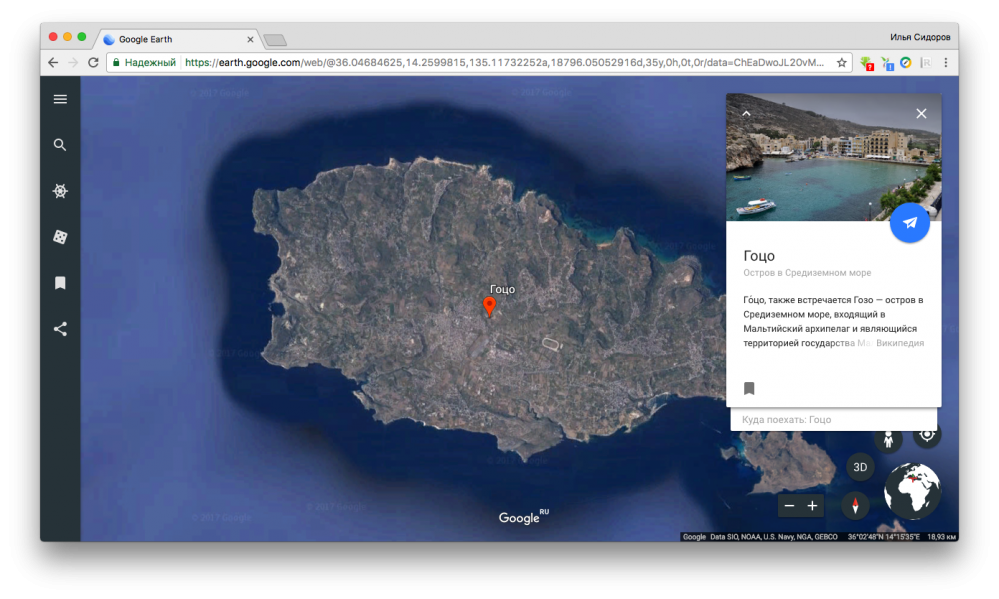Click the Share icon in the sidebar
The image size is (999, 599).
click(x=60, y=329)
